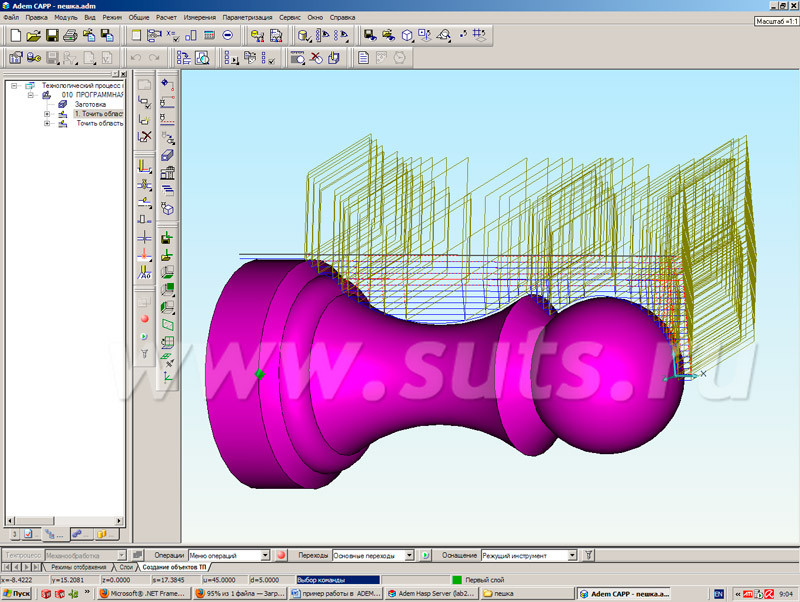
Task: Open a file using the Open folder icon
Action: (x=34, y=37)
